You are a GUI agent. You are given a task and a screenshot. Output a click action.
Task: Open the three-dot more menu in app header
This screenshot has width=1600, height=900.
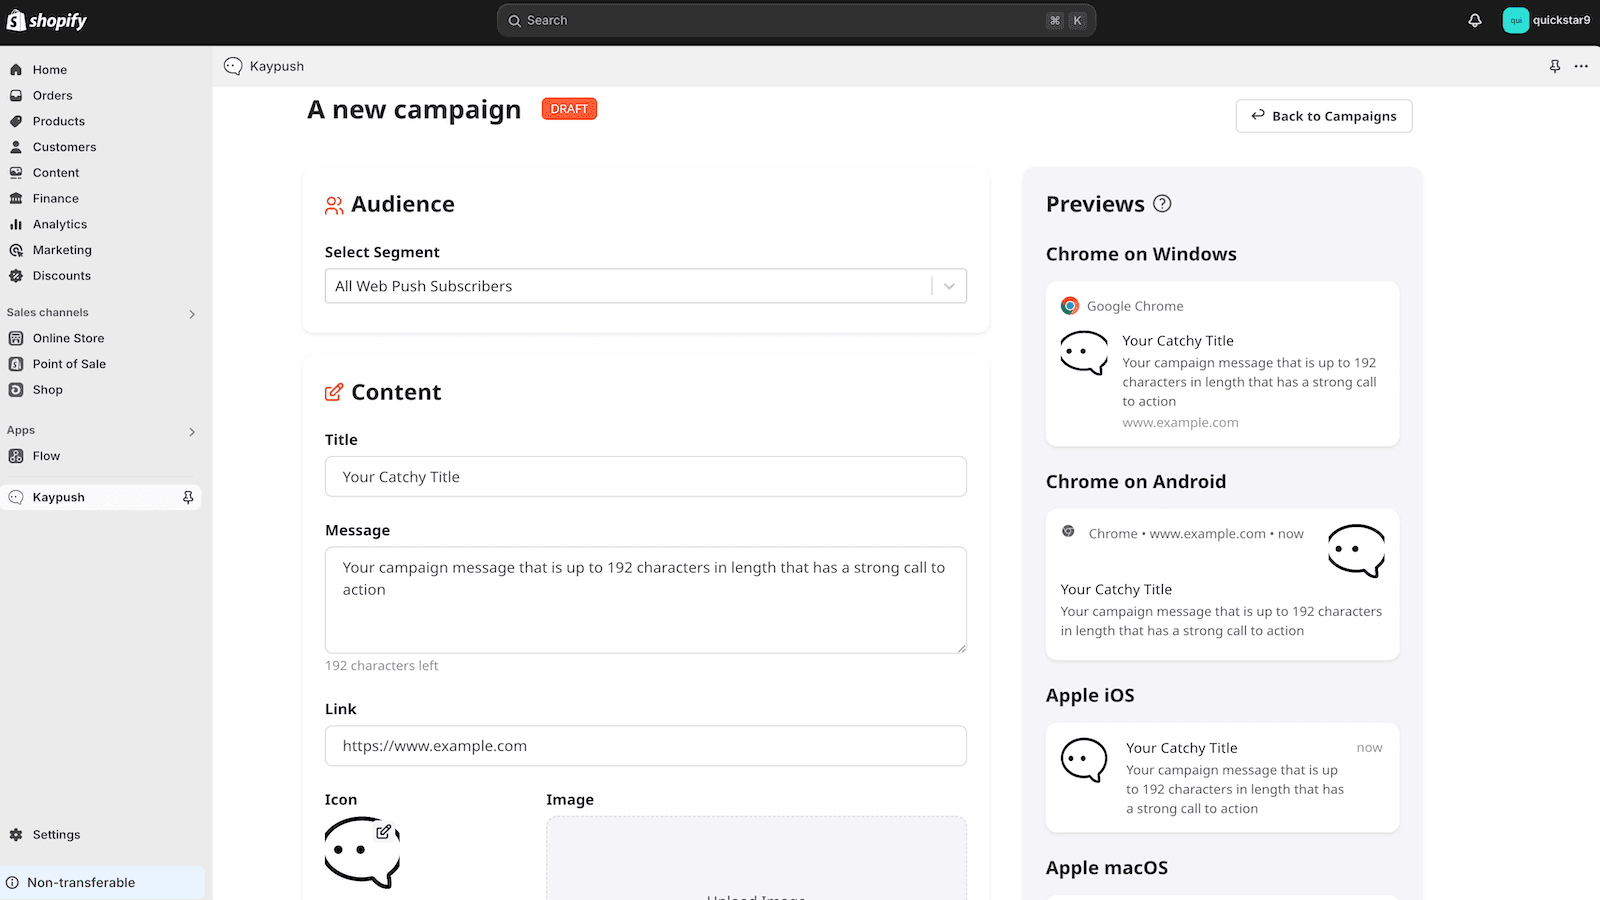[1581, 66]
